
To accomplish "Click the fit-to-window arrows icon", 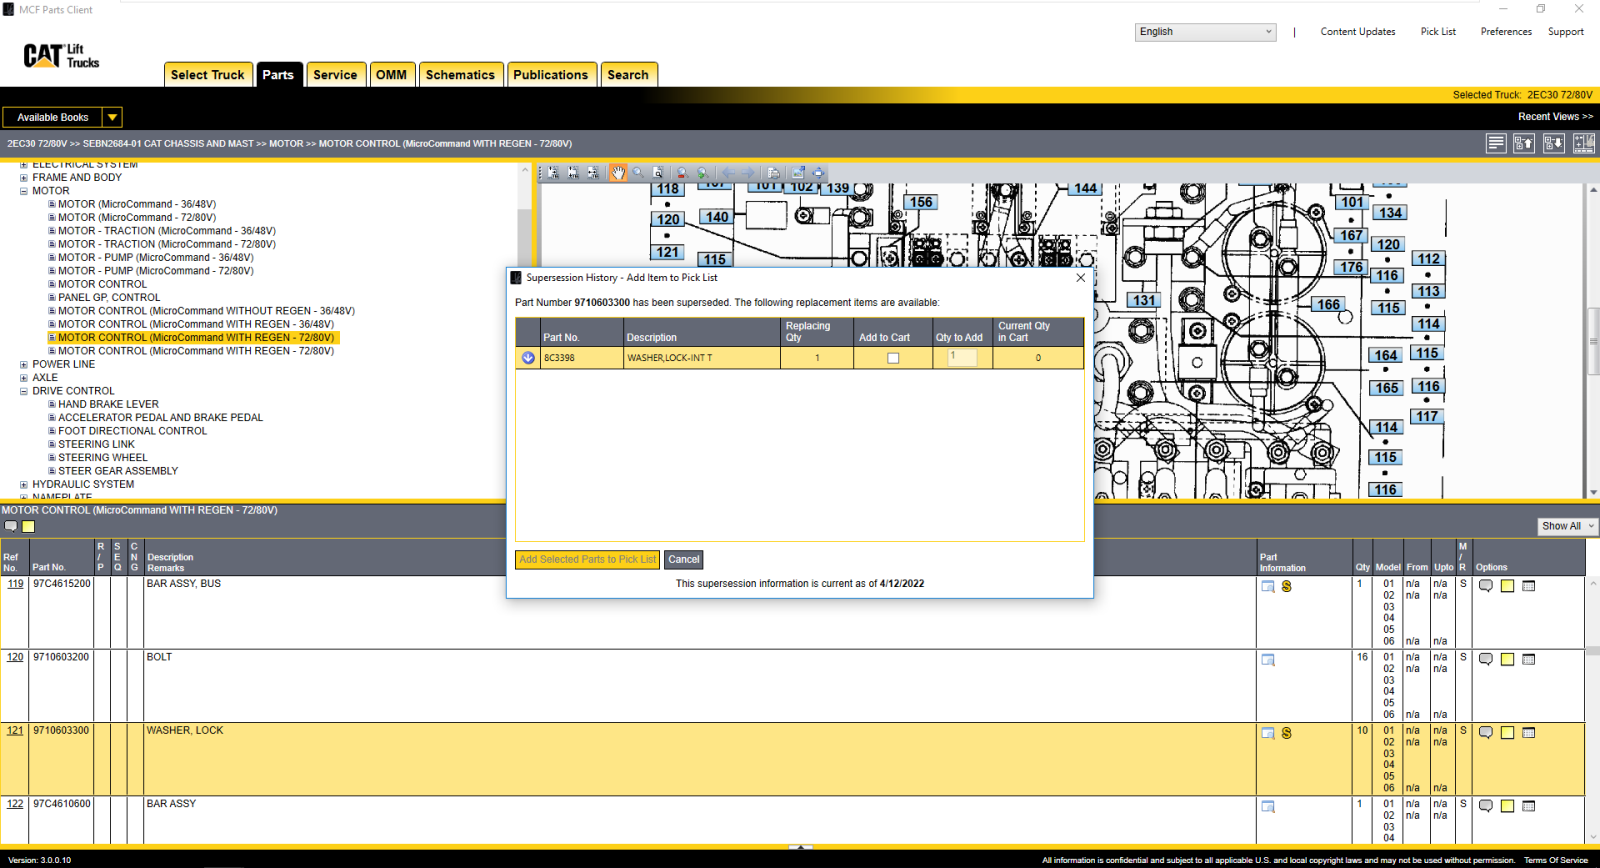I will (x=818, y=172).
